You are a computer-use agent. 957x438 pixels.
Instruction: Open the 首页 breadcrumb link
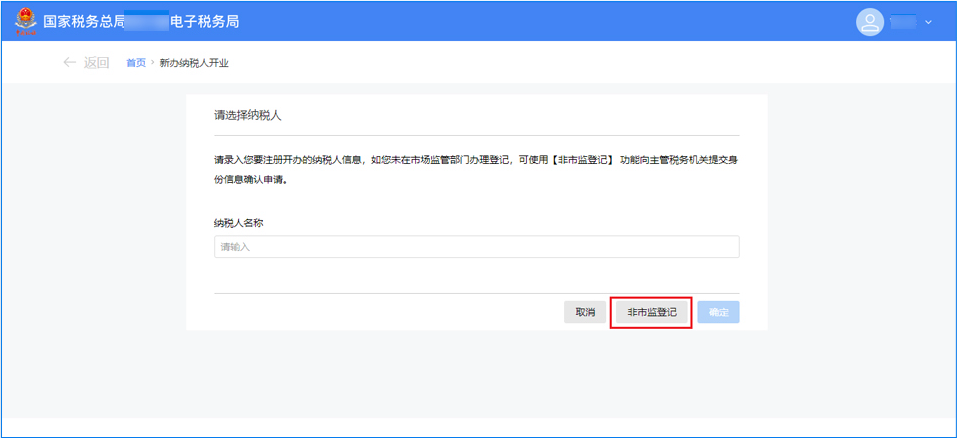[x=135, y=63]
